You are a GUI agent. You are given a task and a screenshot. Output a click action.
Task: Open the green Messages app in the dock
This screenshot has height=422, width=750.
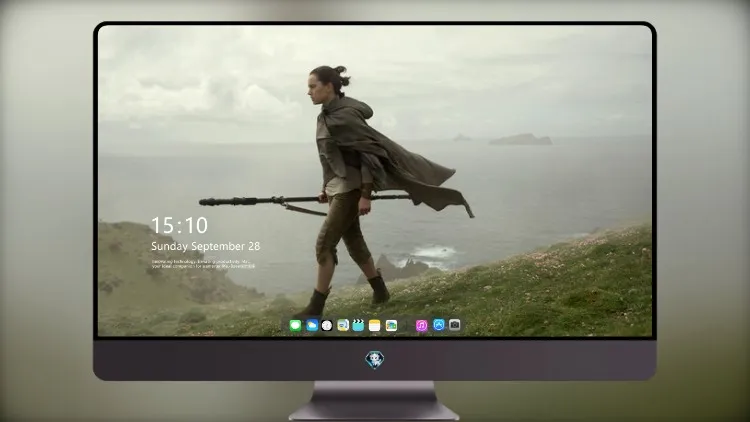tap(296, 326)
